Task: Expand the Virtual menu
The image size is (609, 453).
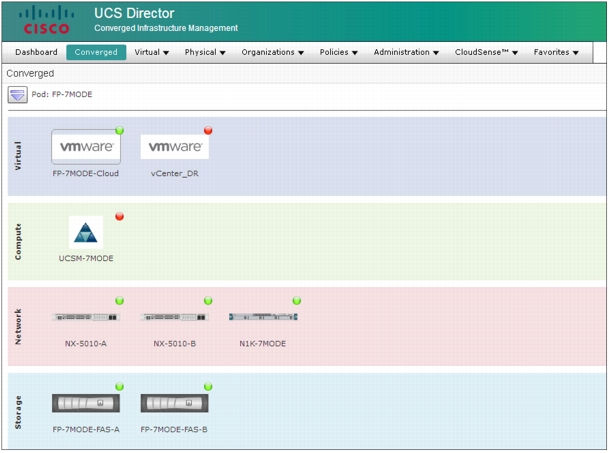Action: (151, 52)
